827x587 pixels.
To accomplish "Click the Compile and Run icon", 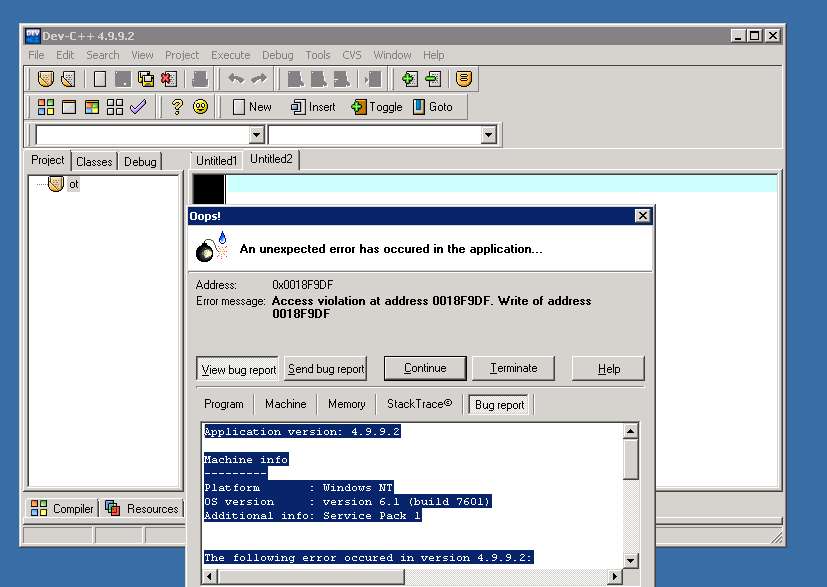I will [x=92, y=107].
